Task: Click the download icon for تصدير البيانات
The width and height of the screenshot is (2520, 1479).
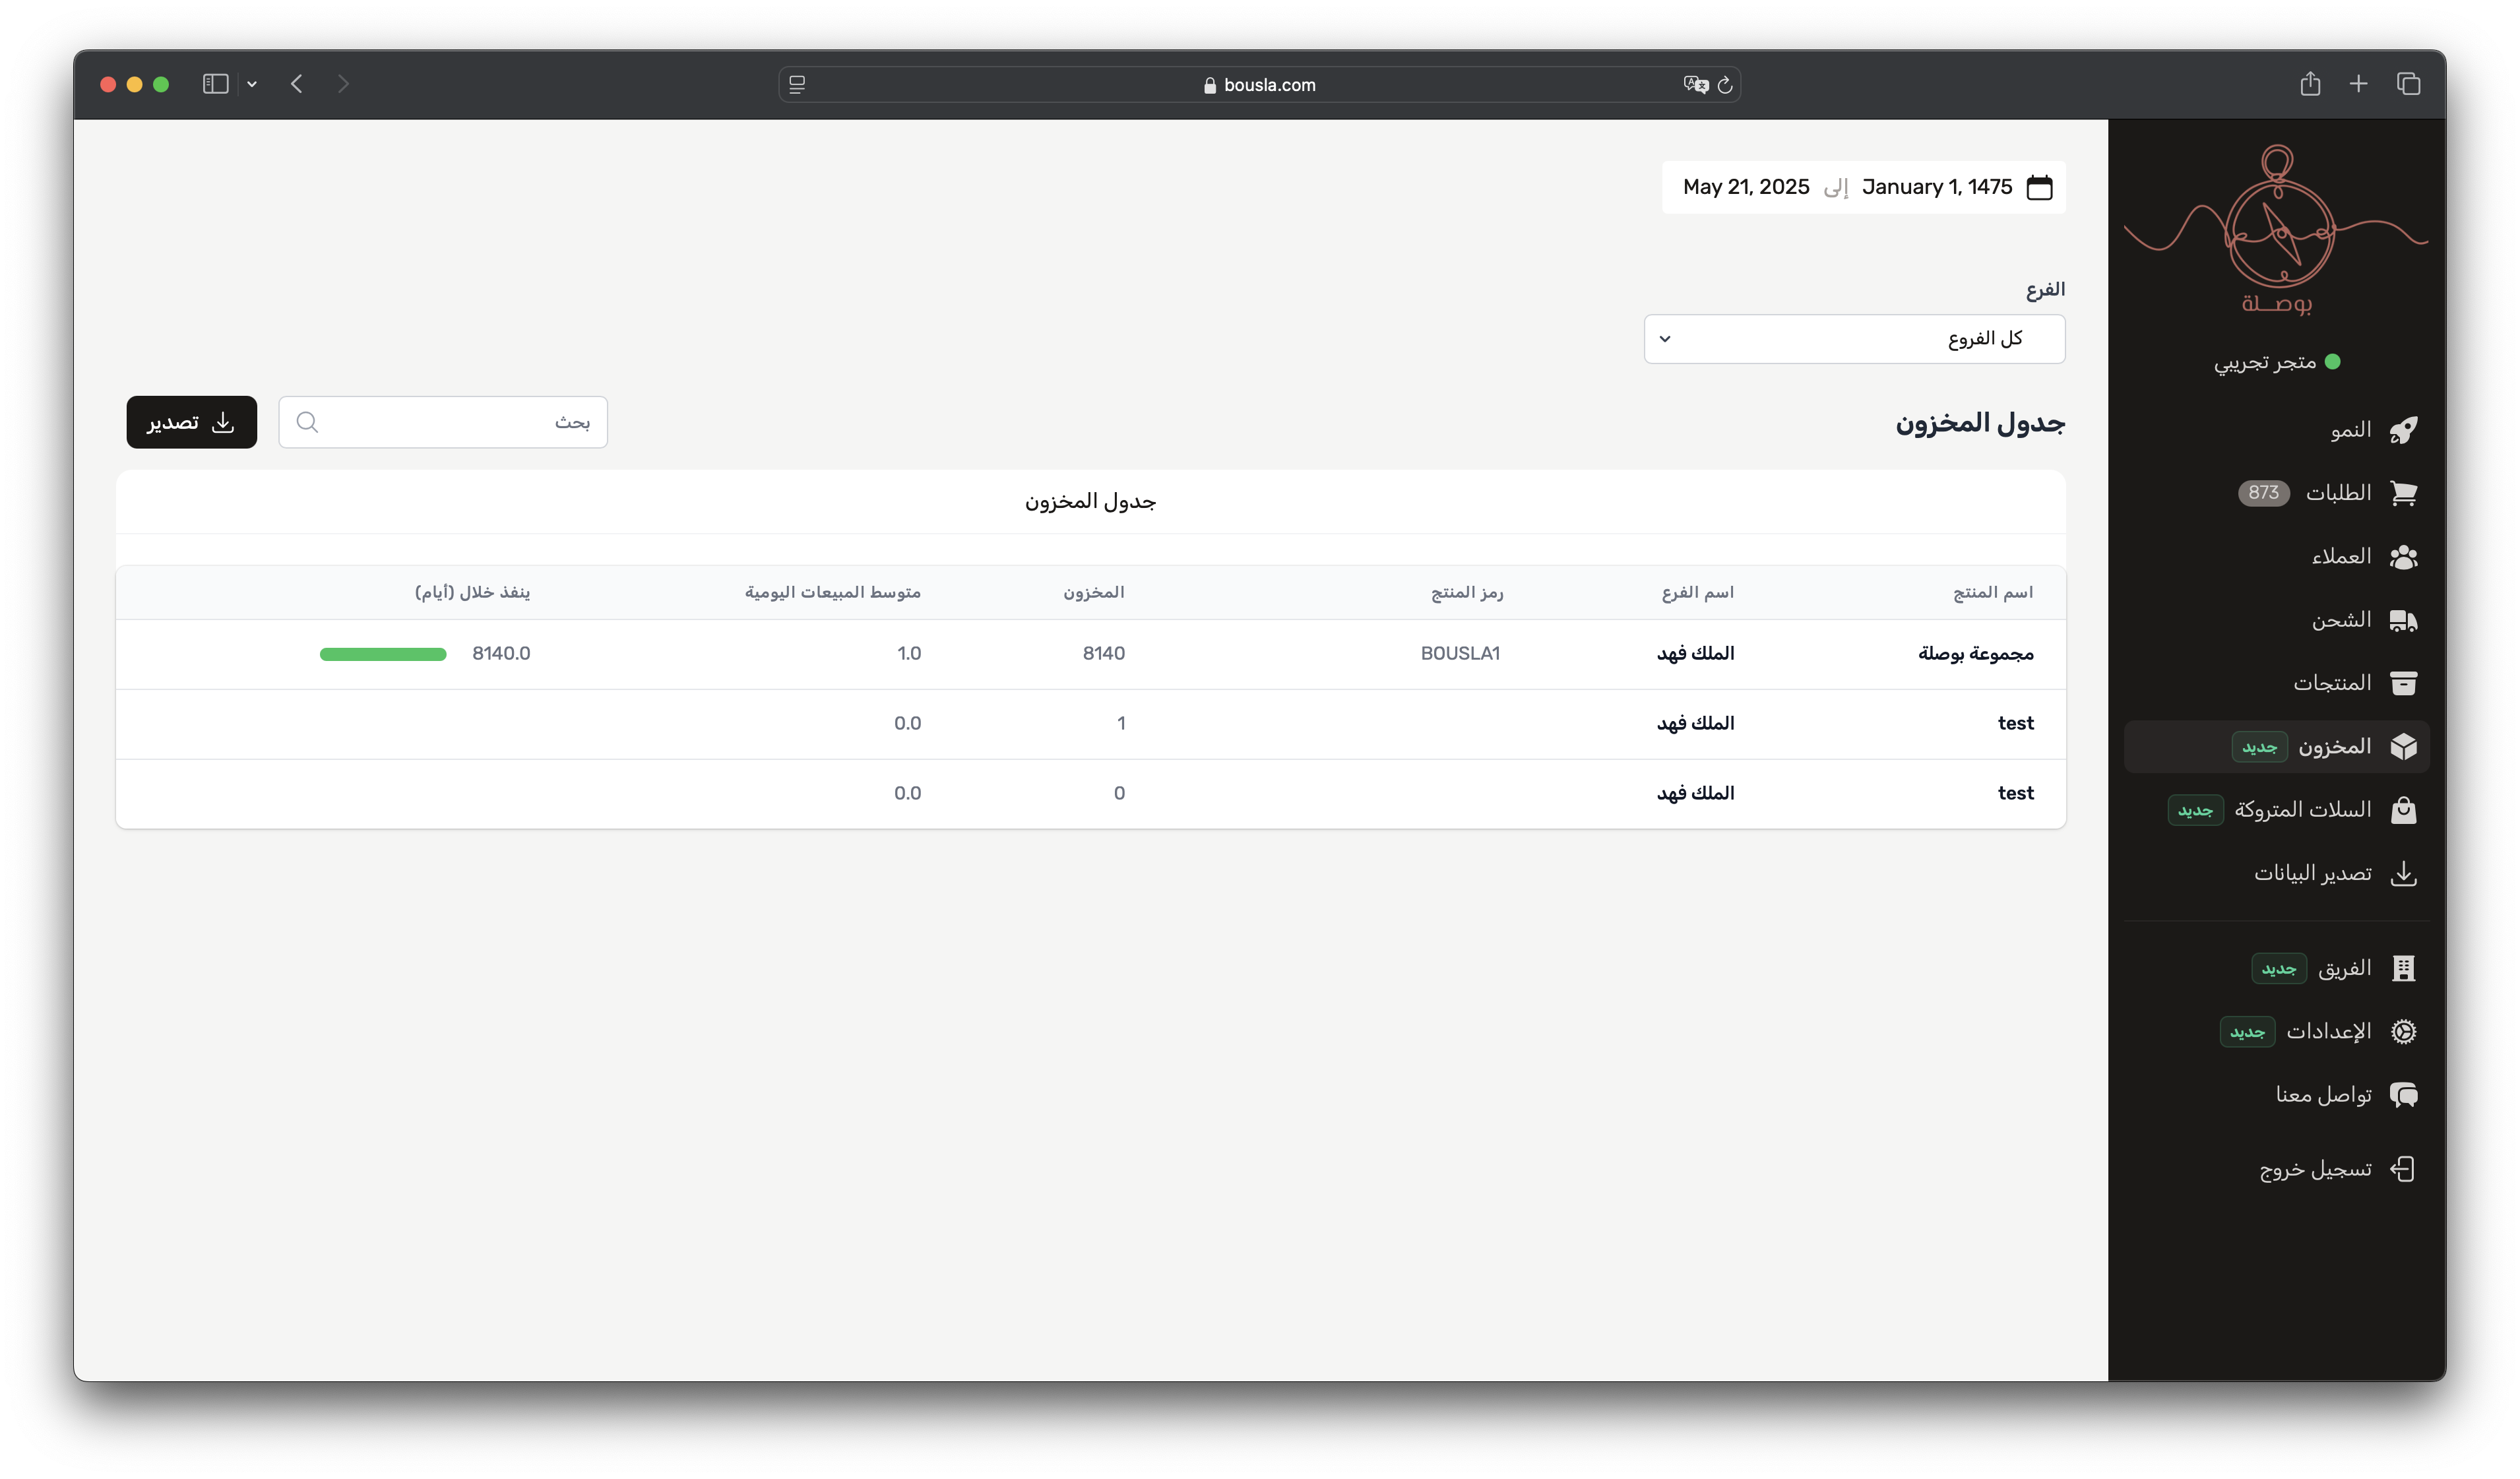Action: point(2403,873)
